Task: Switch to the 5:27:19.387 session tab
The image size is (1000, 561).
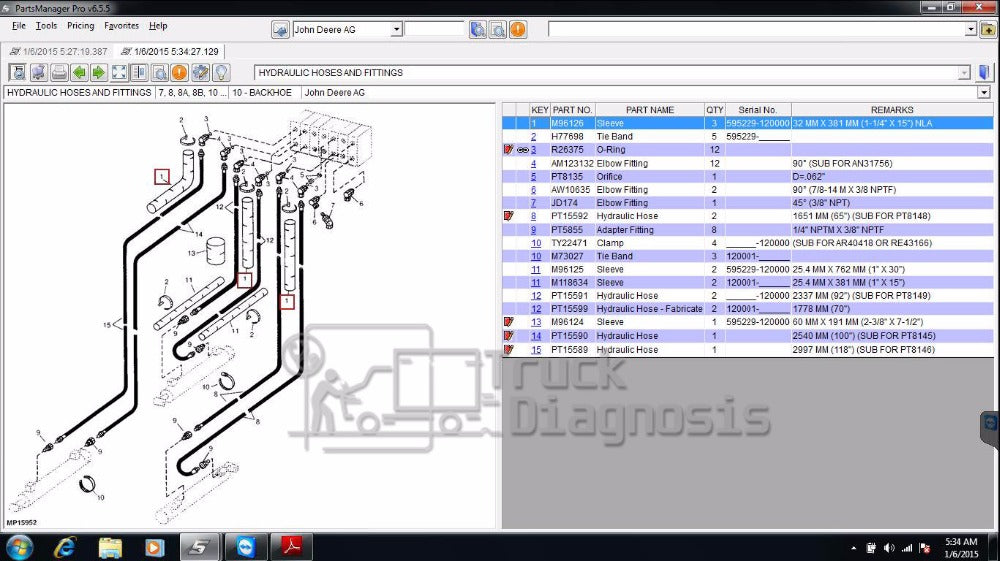Action: click(x=56, y=50)
